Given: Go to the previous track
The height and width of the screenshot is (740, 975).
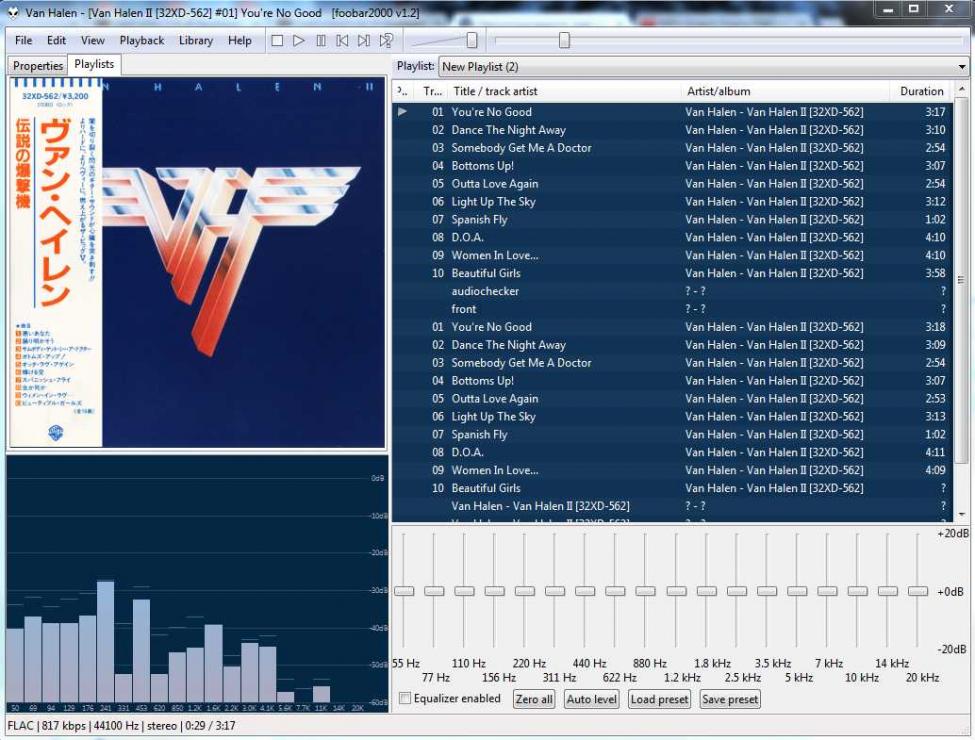Looking at the screenshot, I should pyautogui.click(x=342, y=40).
